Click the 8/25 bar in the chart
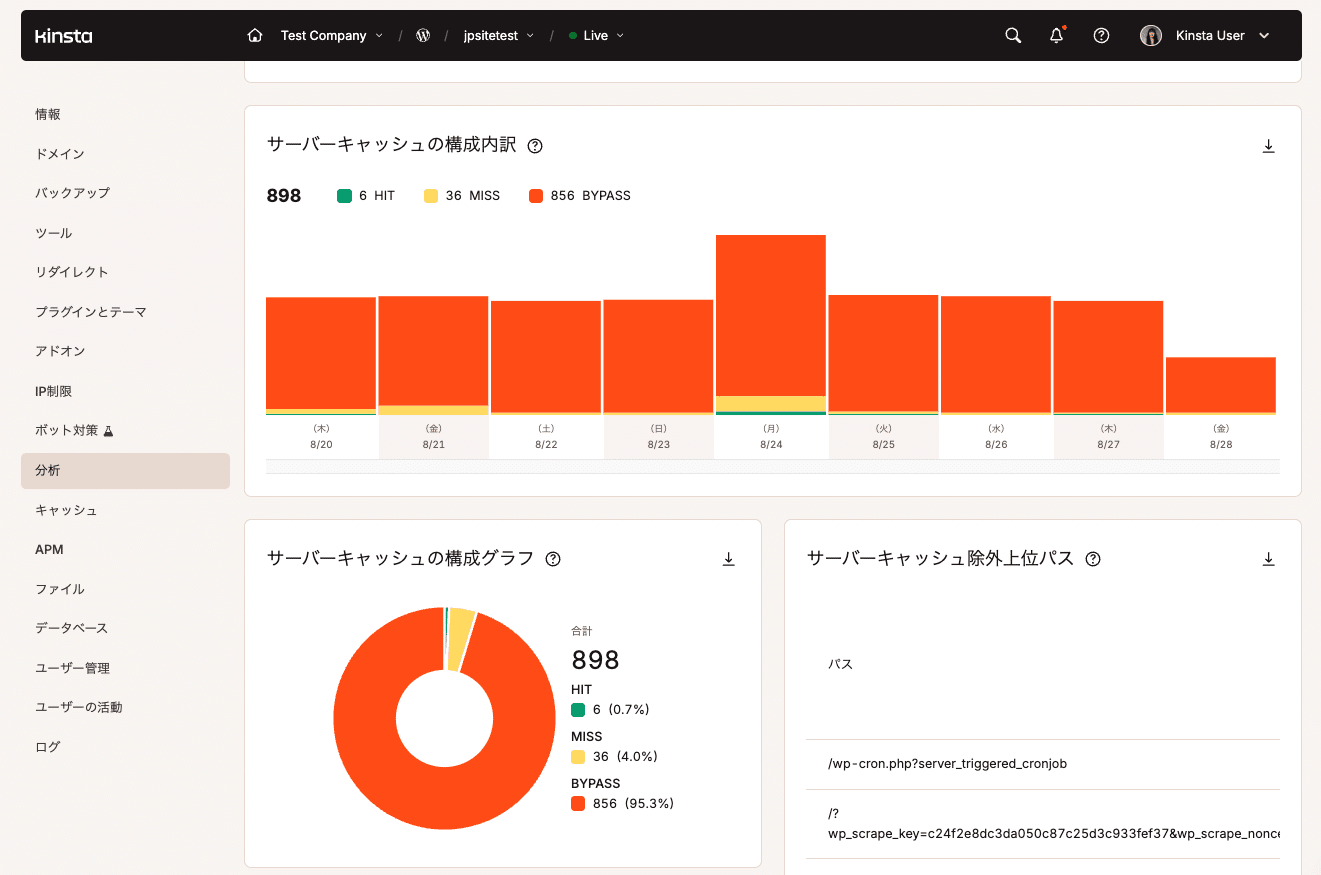 (883, 354)
